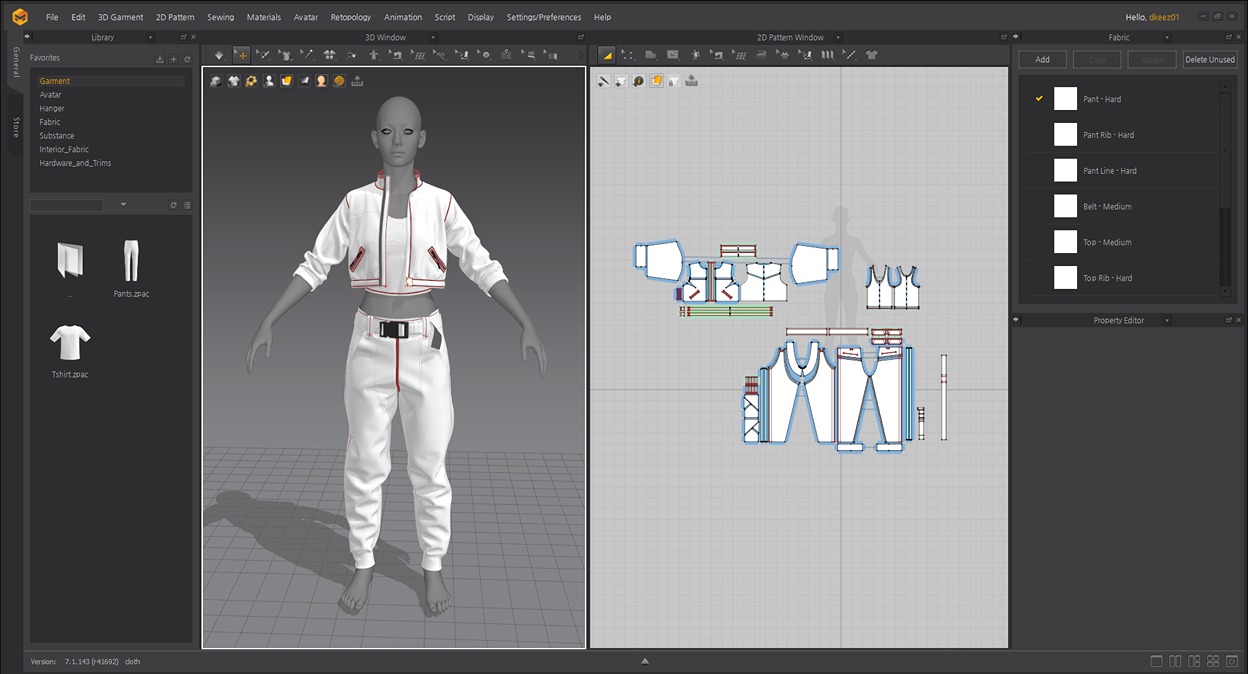
Task: Click the Delete Unused button
Action: pos(1209,60)
